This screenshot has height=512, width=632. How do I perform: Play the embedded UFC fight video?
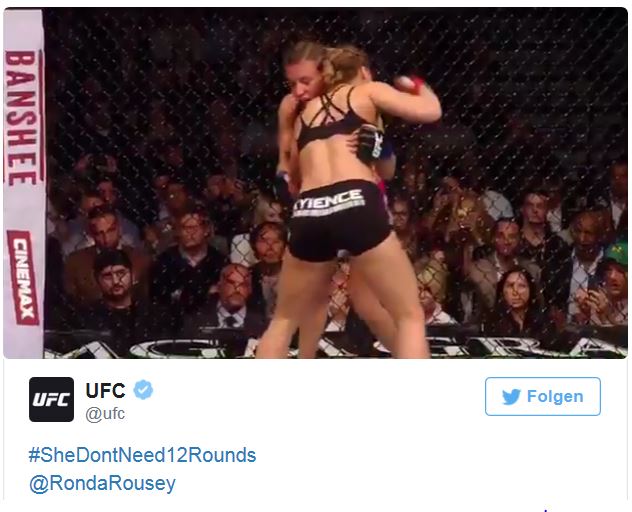[316, 183]
